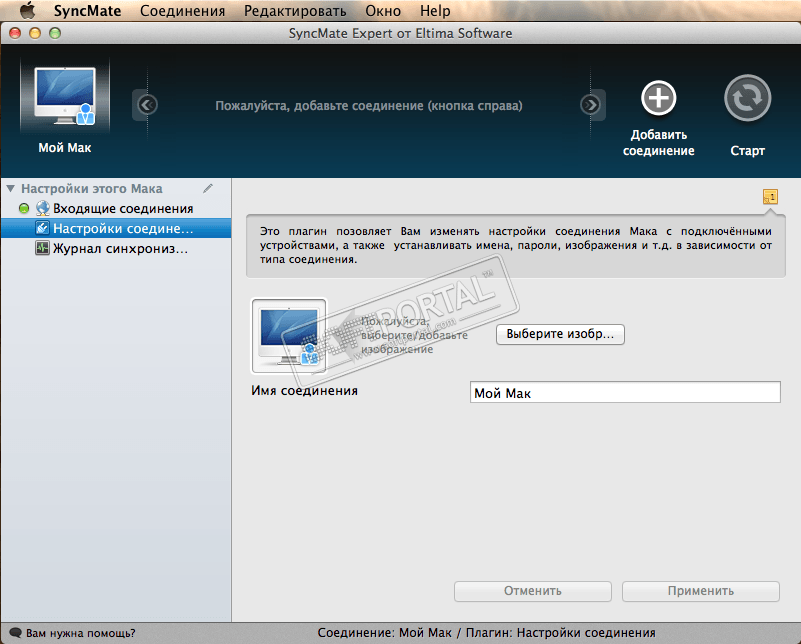Click the Имя соединения text field
Viewport: 801px width, 644px height.
tap(625, 392)
